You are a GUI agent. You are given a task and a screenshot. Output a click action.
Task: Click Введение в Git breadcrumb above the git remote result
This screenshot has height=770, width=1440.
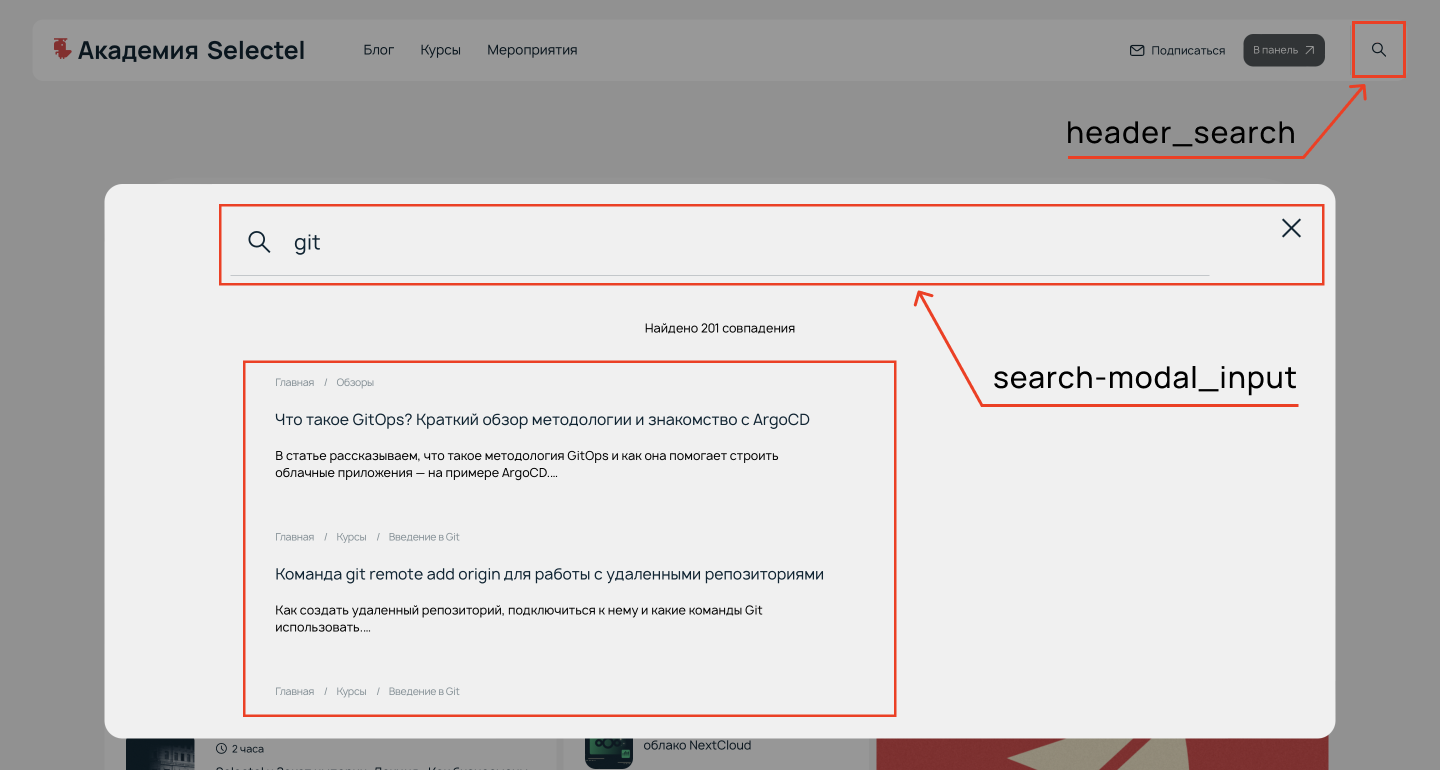pyautogui.click(x=424, y=537)
